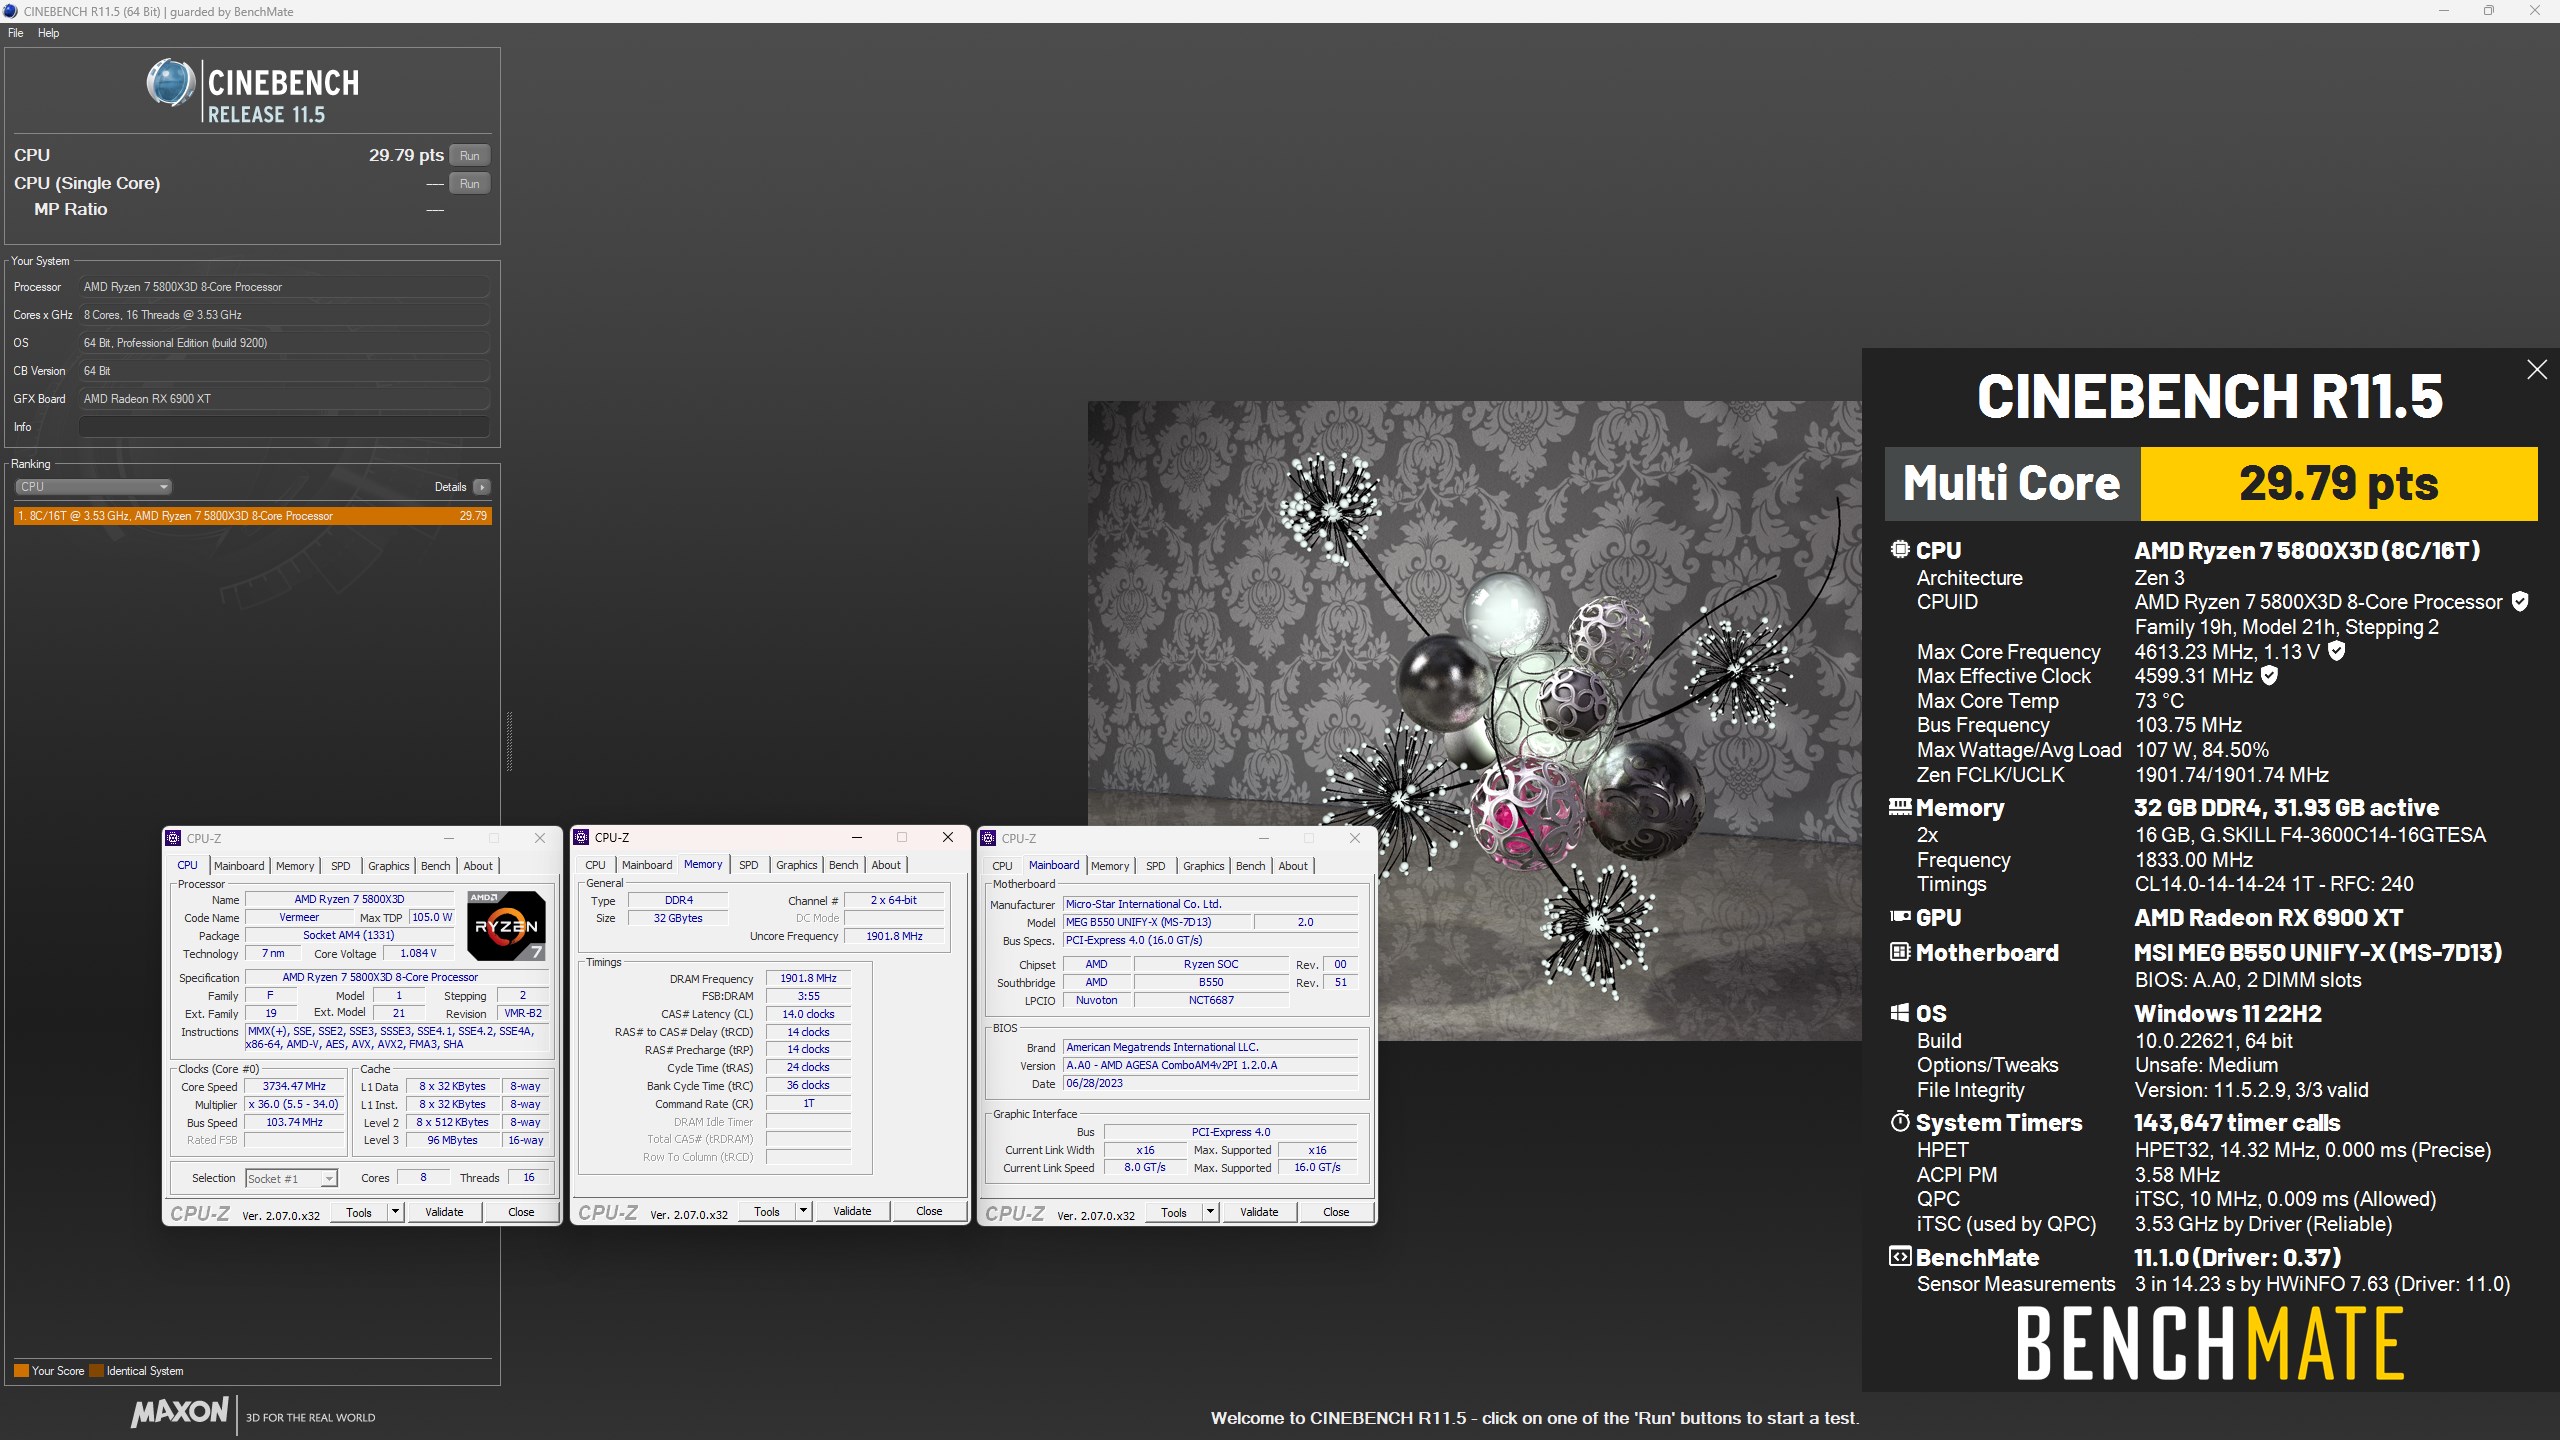Click Validate in the Mainboard CPU-Z window

pos(1259,1212)
